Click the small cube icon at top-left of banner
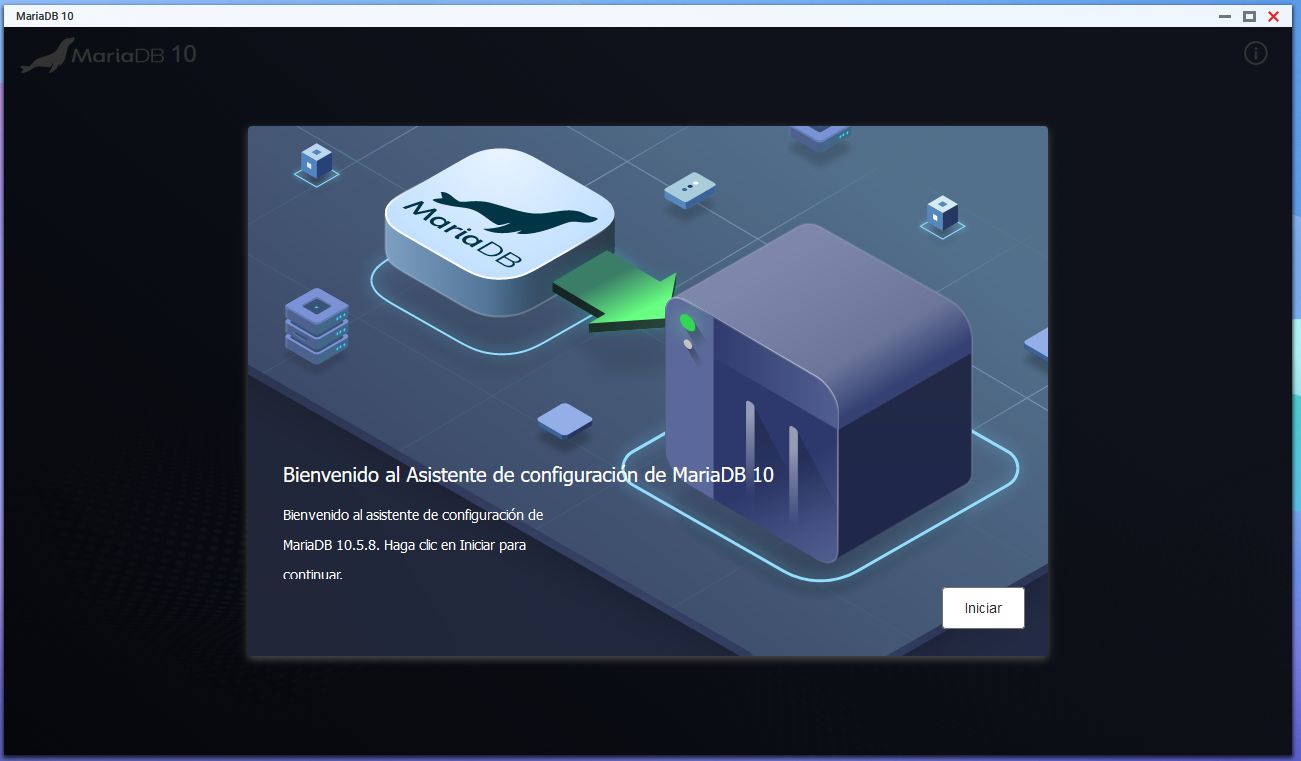This screenshot has width=1301, height=761. pyautogui.click(x=316, y=162)
